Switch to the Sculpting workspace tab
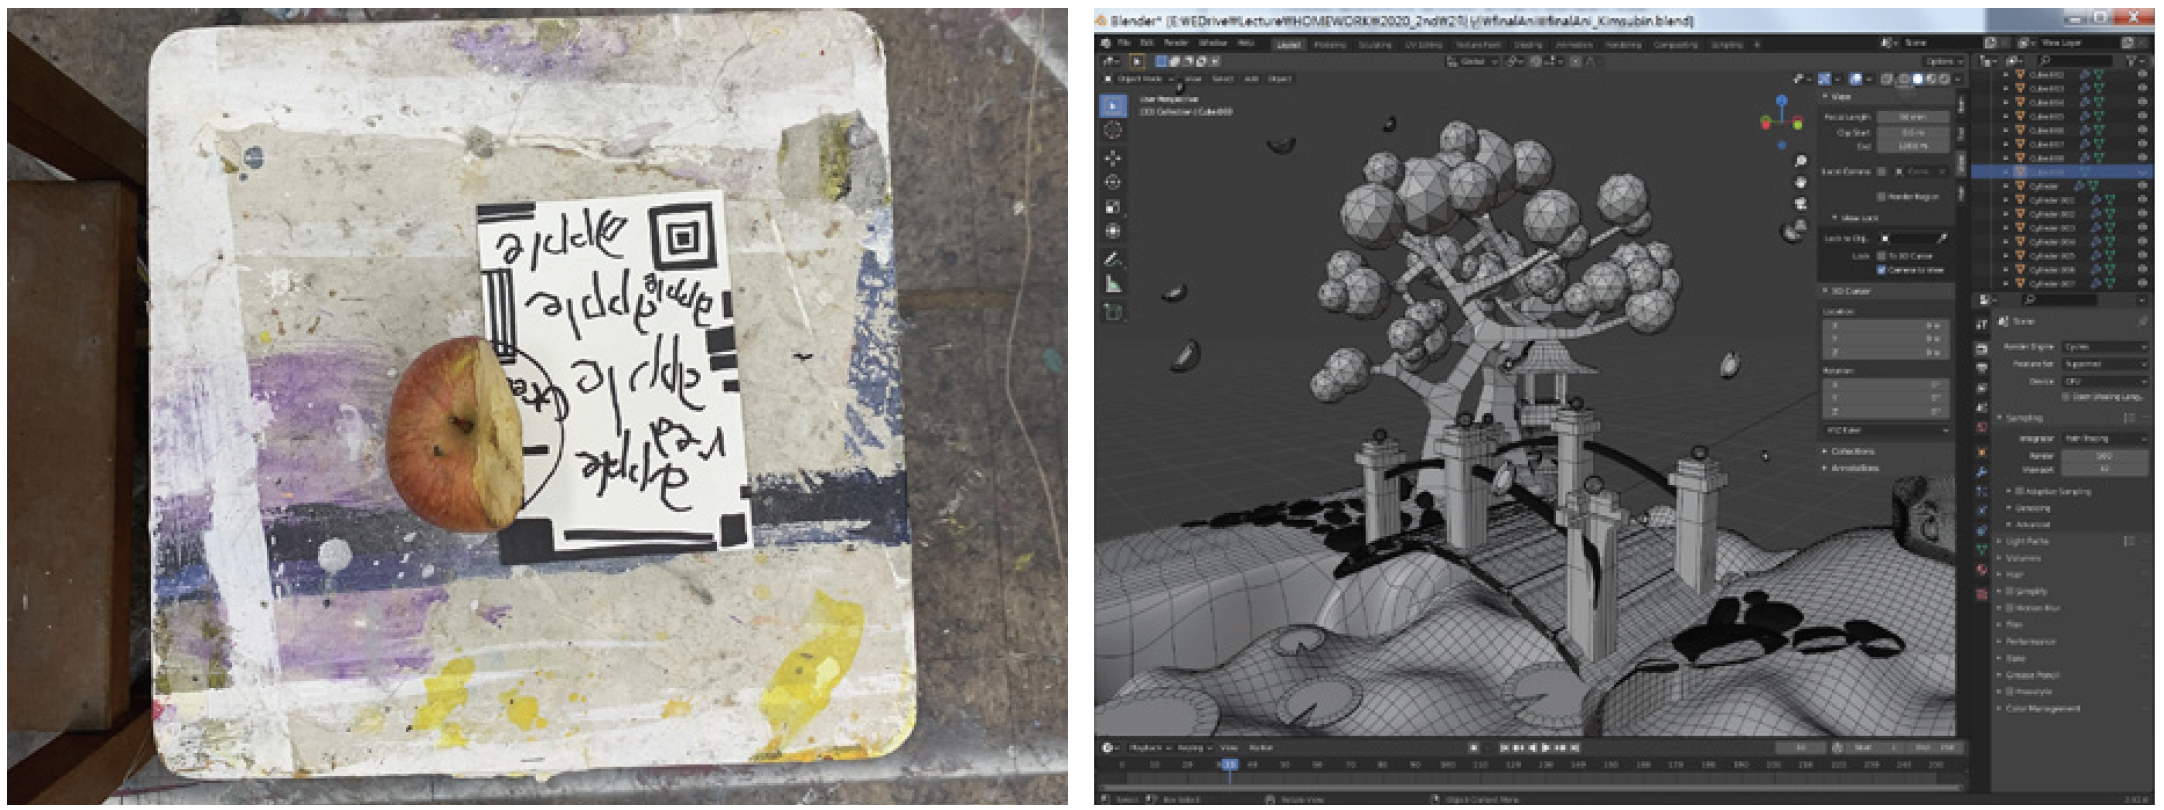Image resolution: width=2164 pixels, height=810 pixels. (x=1374, y=45)
